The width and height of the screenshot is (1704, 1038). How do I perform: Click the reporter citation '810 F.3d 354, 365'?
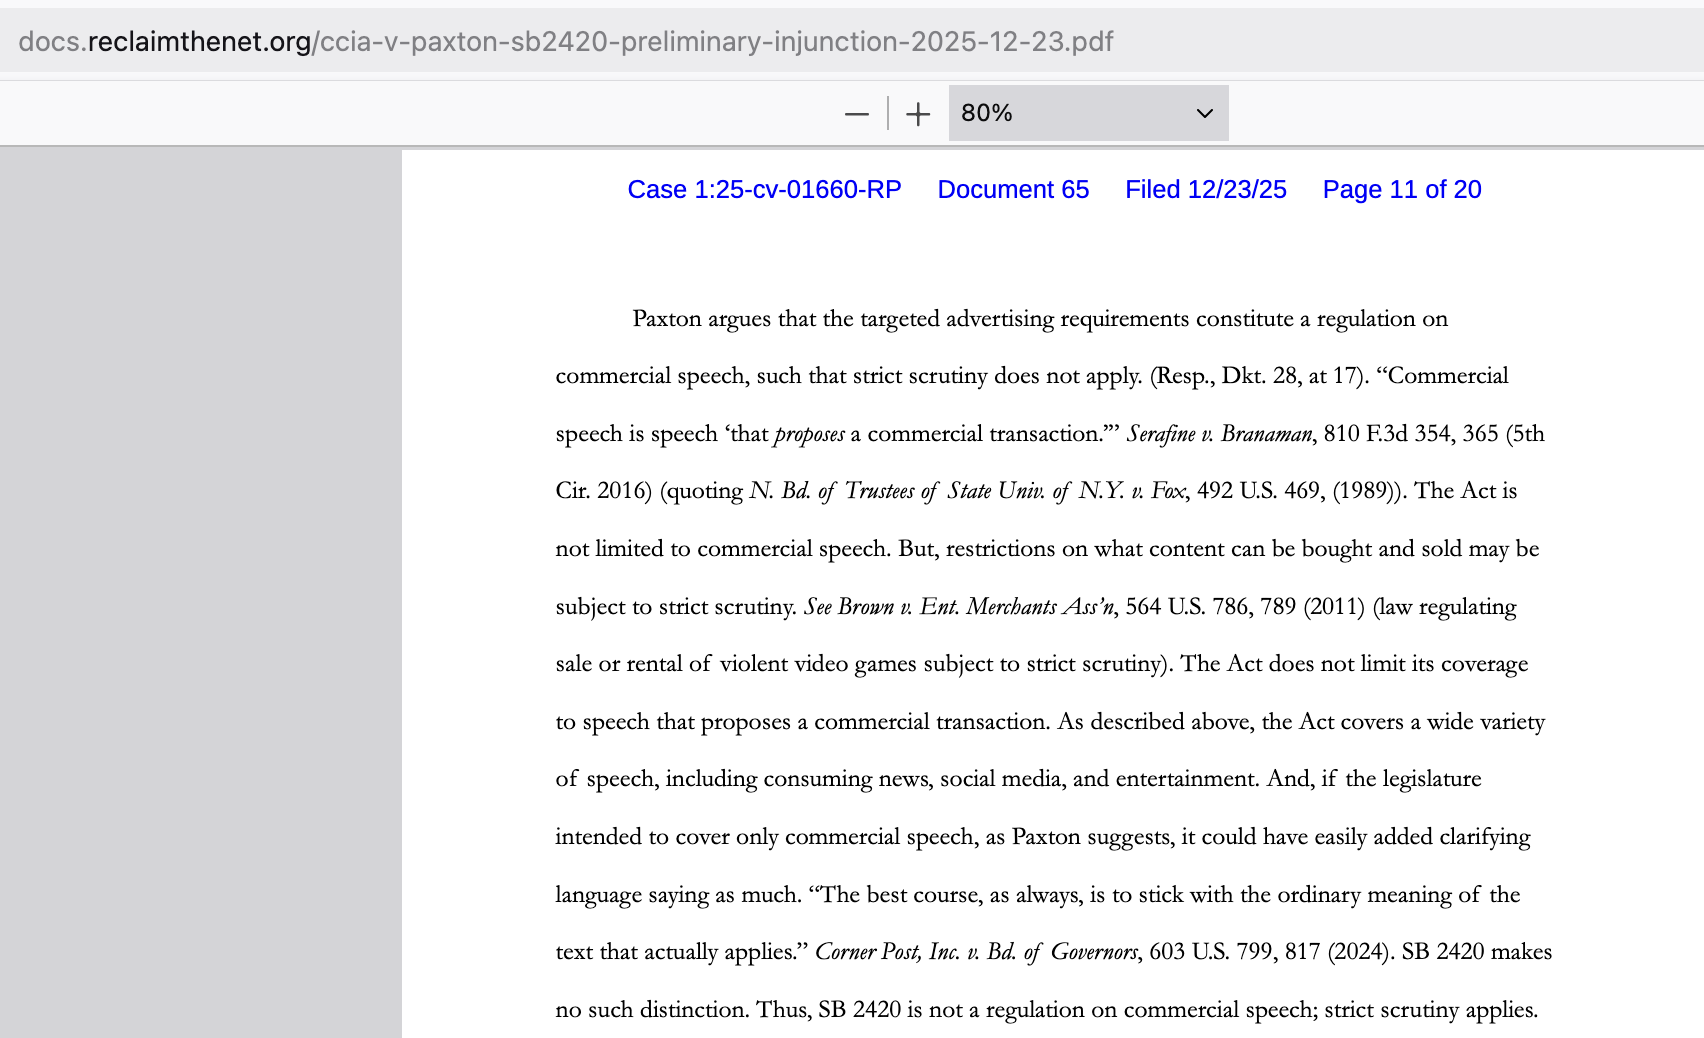coord(1411,434)
